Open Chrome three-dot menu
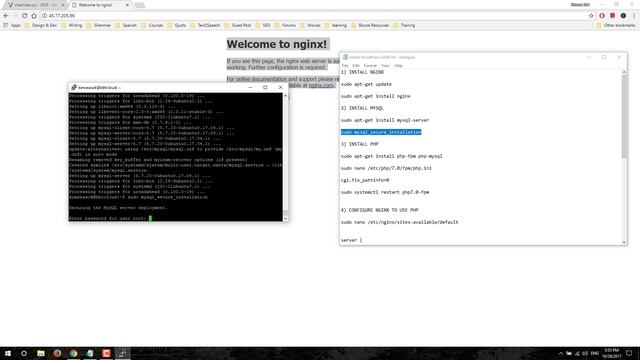This screenshot has height=360, width=640. tap(634, 16)
